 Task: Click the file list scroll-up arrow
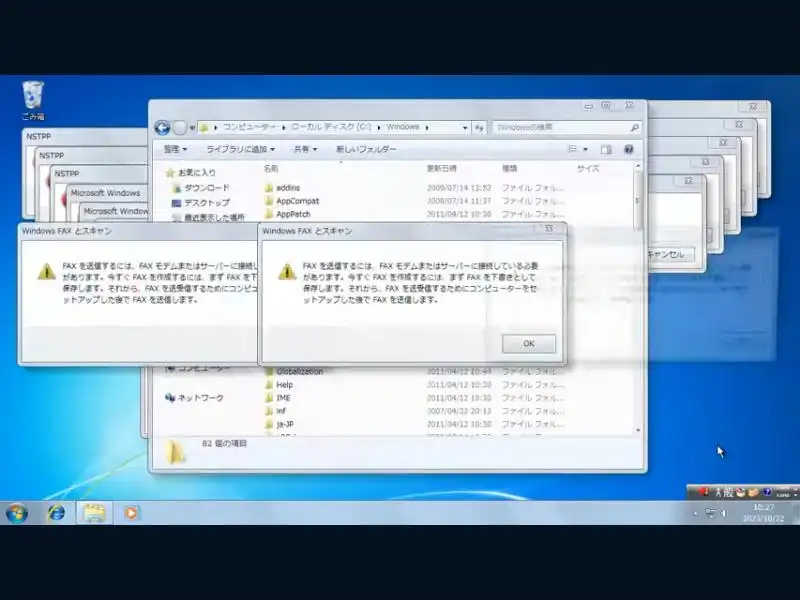[638, 166]
